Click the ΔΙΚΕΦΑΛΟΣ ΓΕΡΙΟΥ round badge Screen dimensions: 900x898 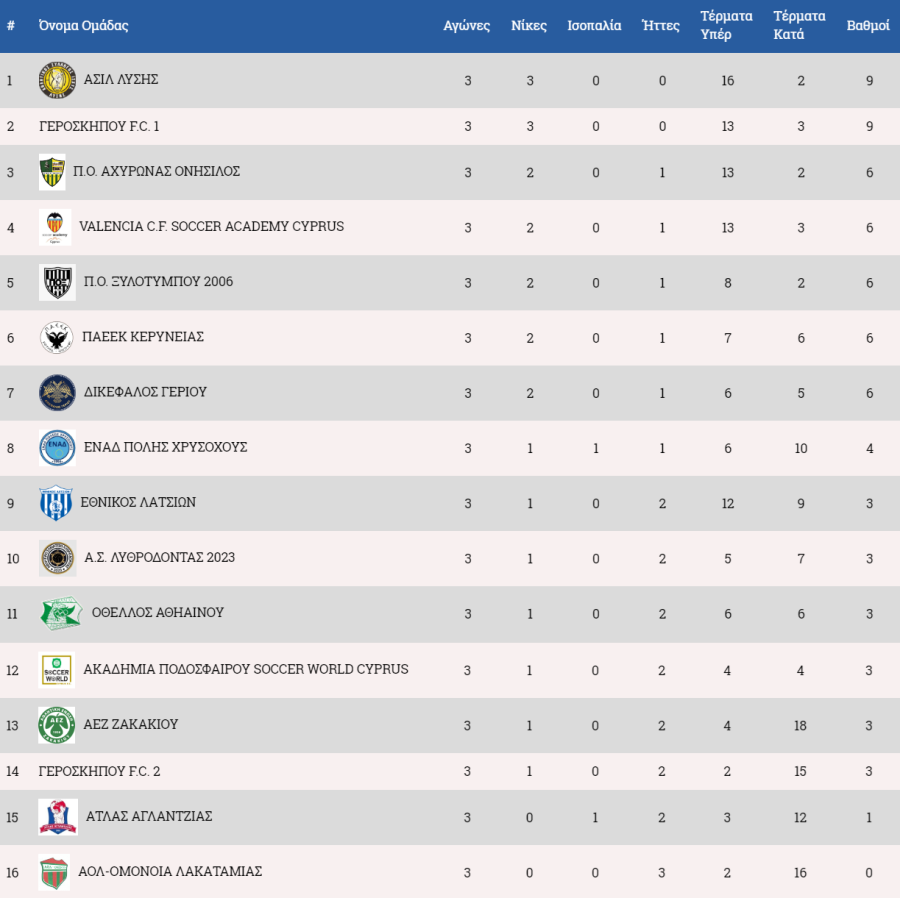(57, 392)
